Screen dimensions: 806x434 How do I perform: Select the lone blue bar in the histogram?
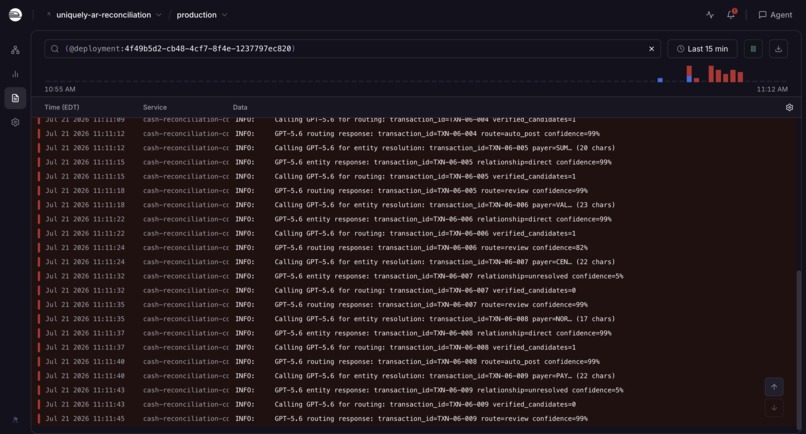(660, 80)
